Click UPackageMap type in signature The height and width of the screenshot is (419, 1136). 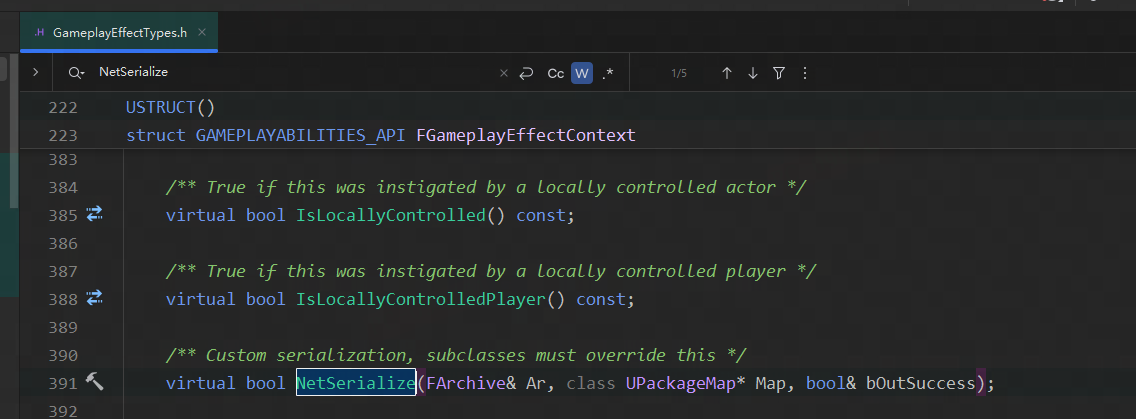click(680, 383)
